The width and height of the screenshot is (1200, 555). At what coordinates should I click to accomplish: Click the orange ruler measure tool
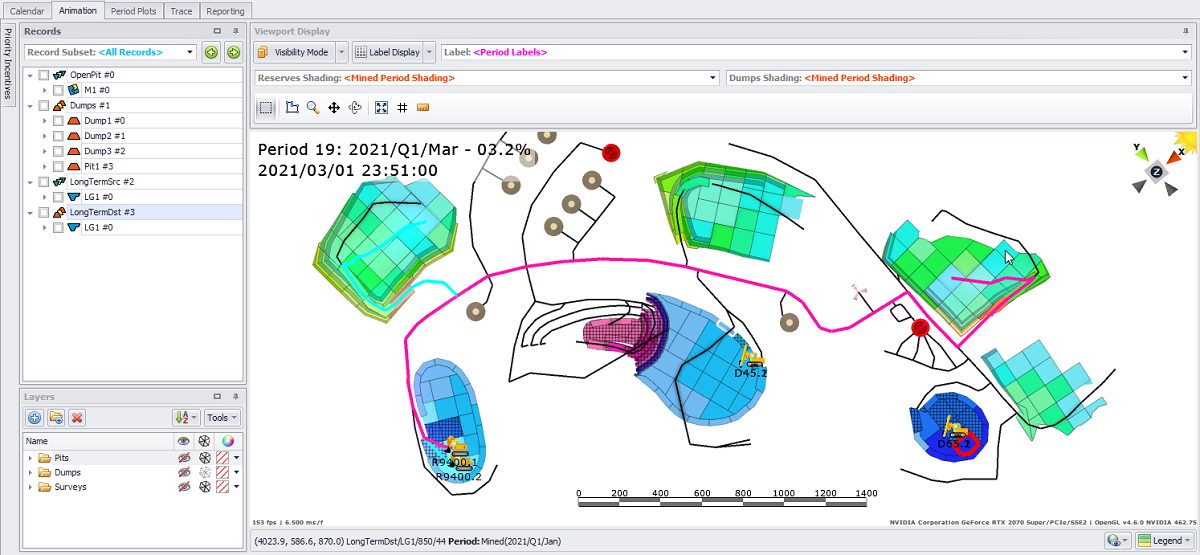pyautogui.click(x=423, y=108)
